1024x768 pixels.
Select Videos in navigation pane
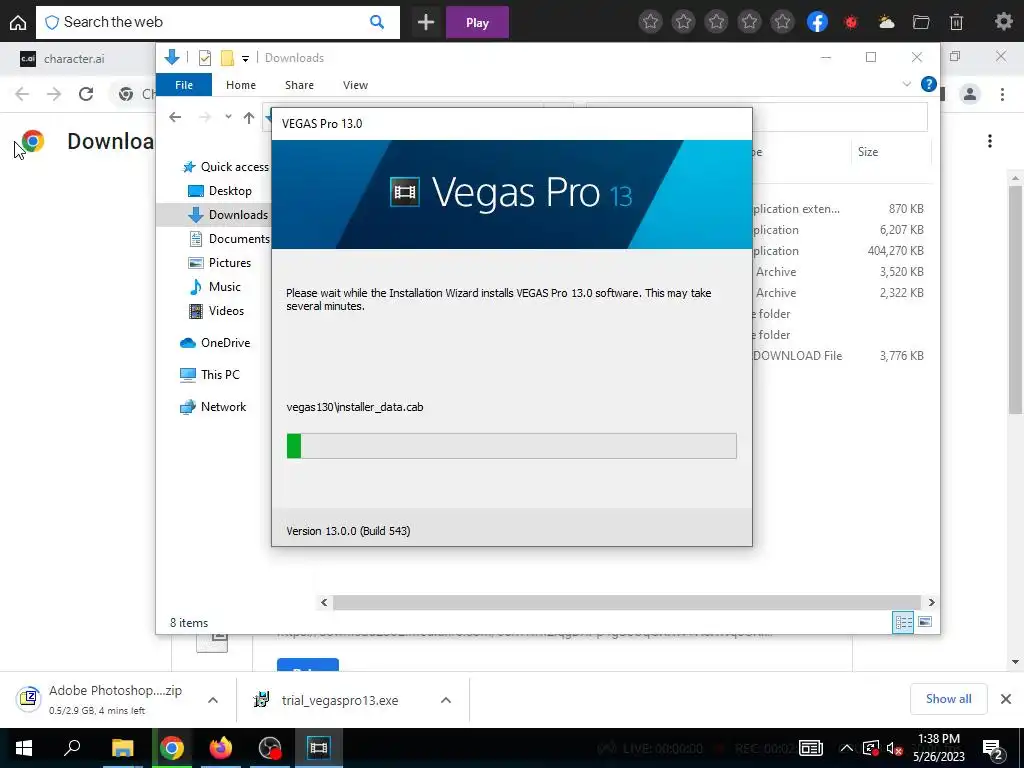[x=216, y=311]
